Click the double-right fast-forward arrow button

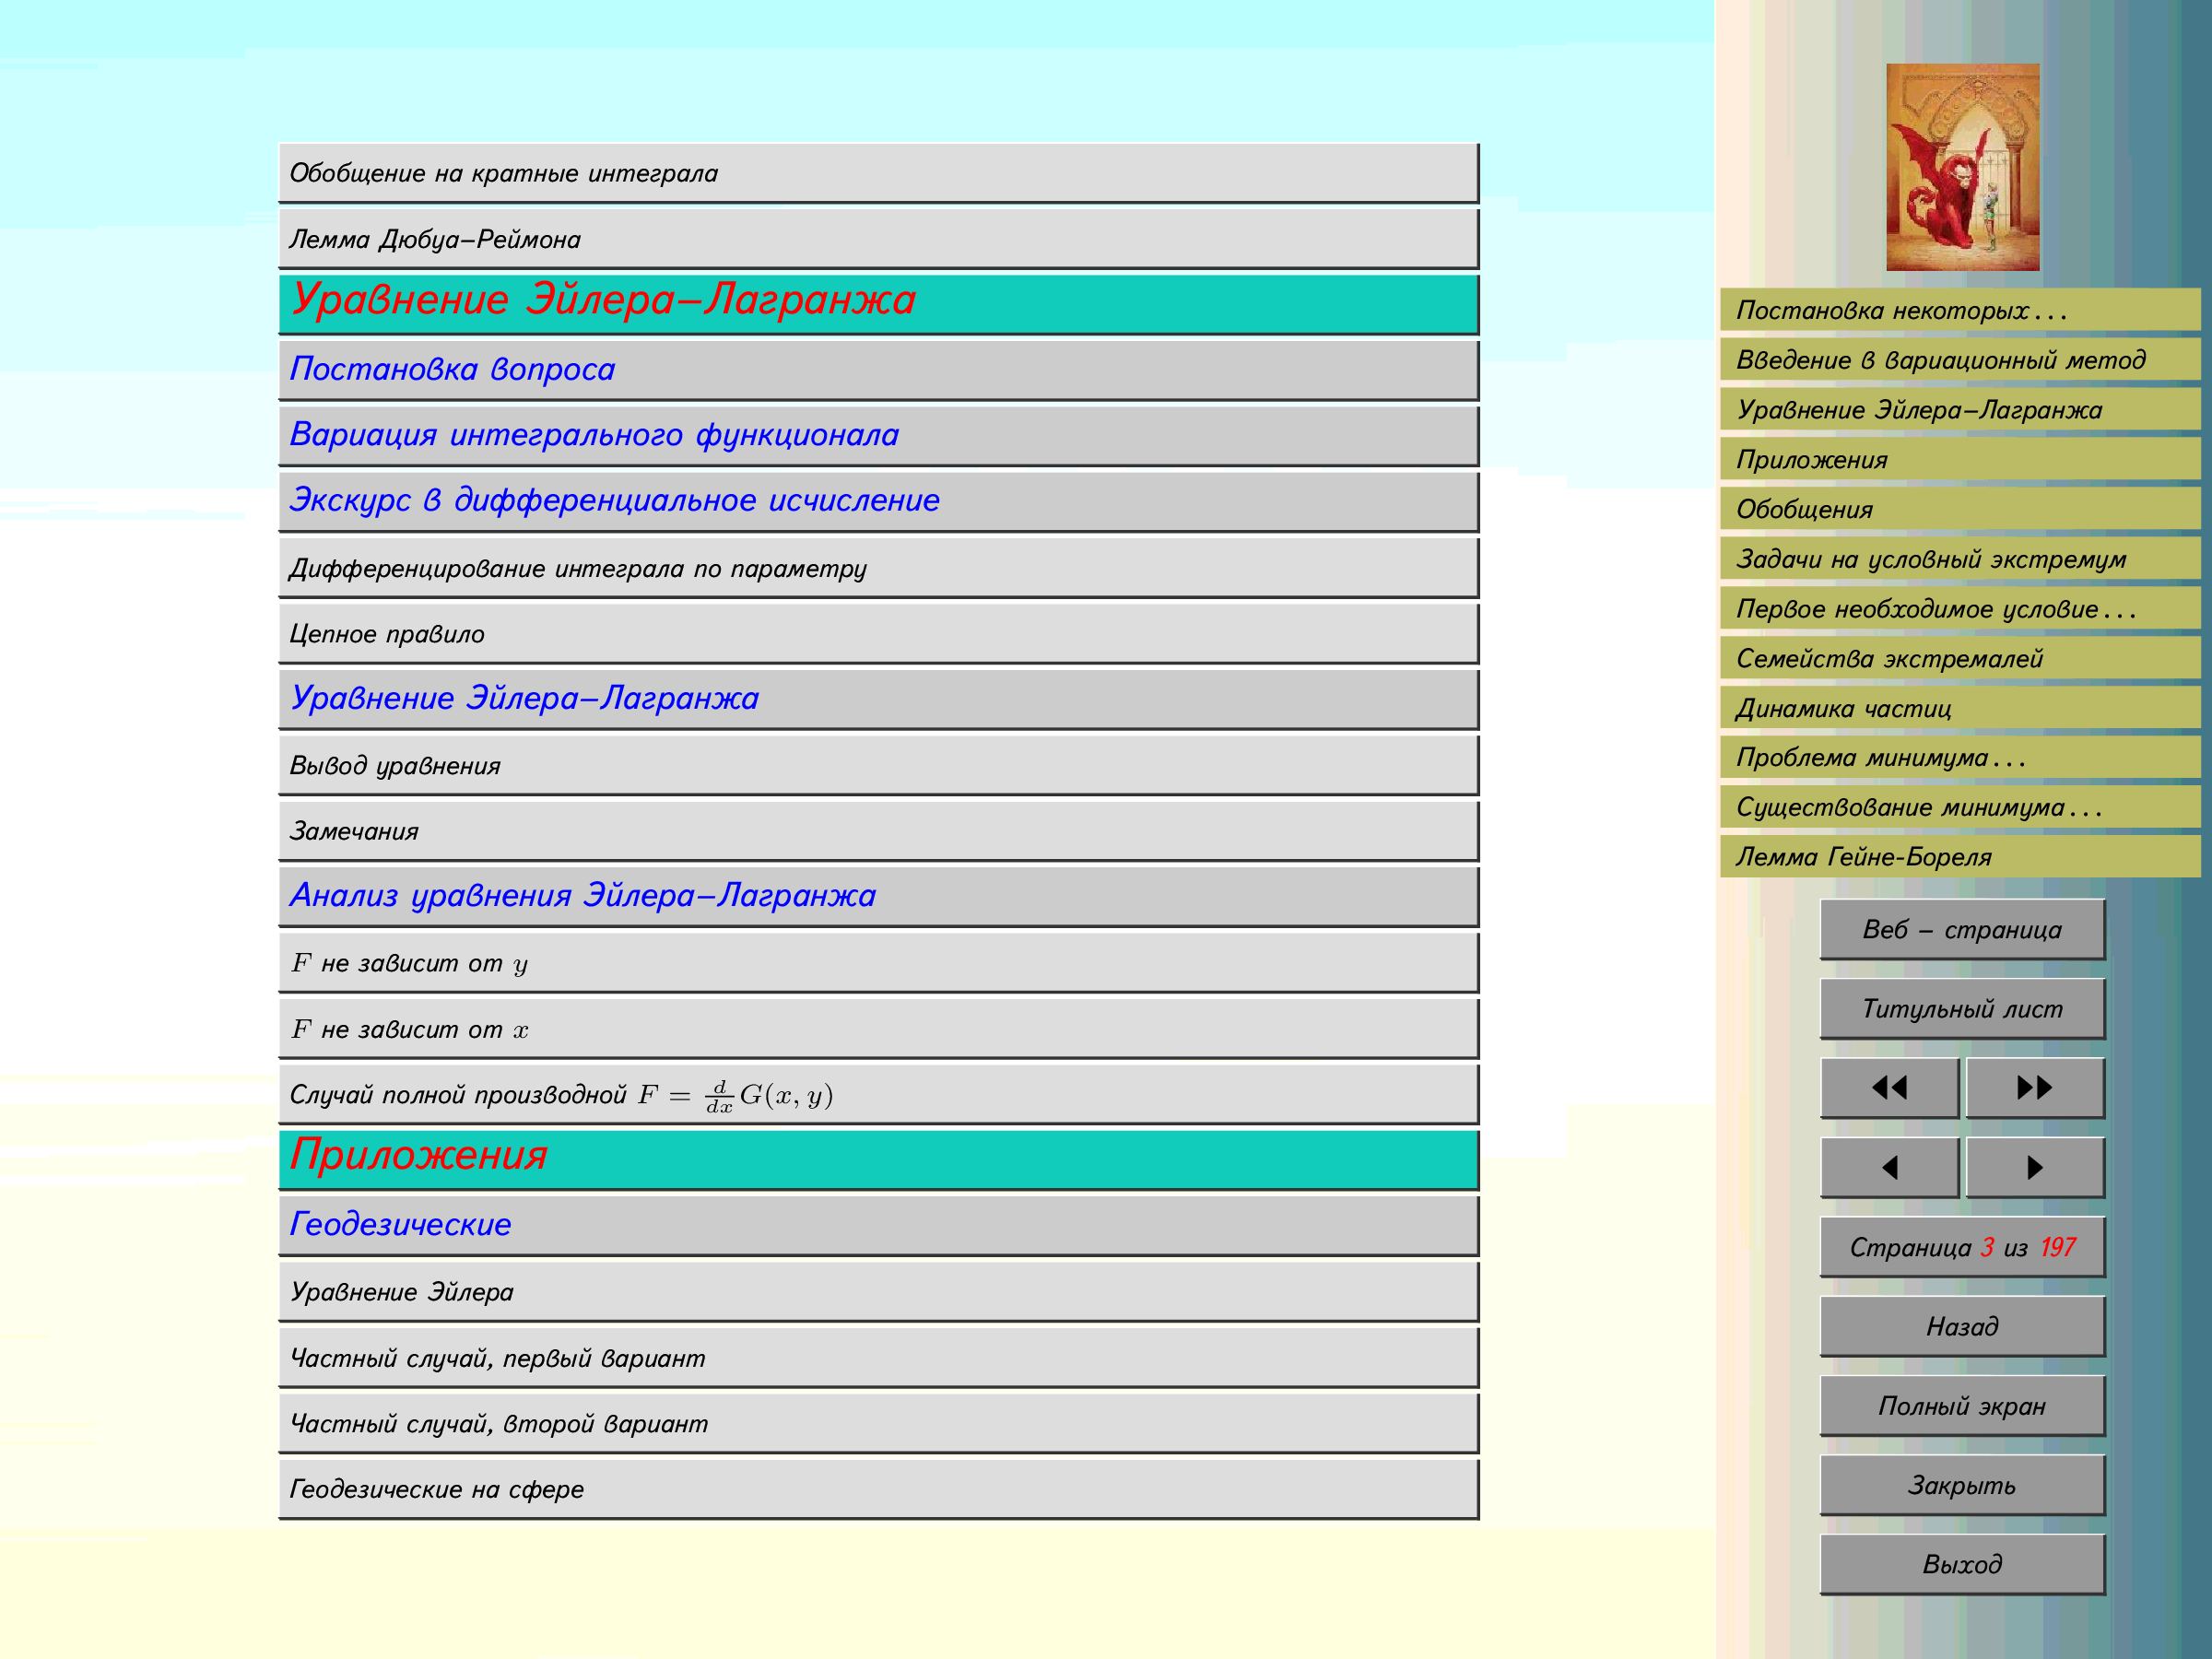(2034, 1088)
